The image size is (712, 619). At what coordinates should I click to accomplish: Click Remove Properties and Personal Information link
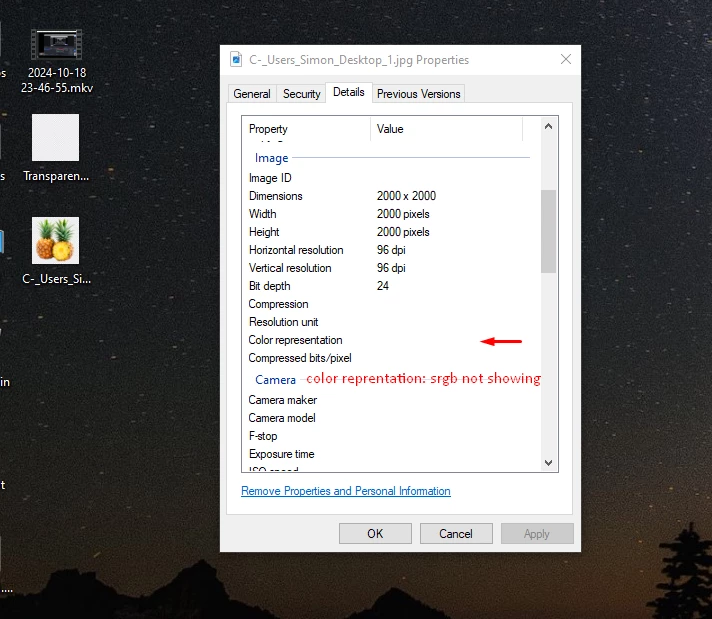click(346, 491)
